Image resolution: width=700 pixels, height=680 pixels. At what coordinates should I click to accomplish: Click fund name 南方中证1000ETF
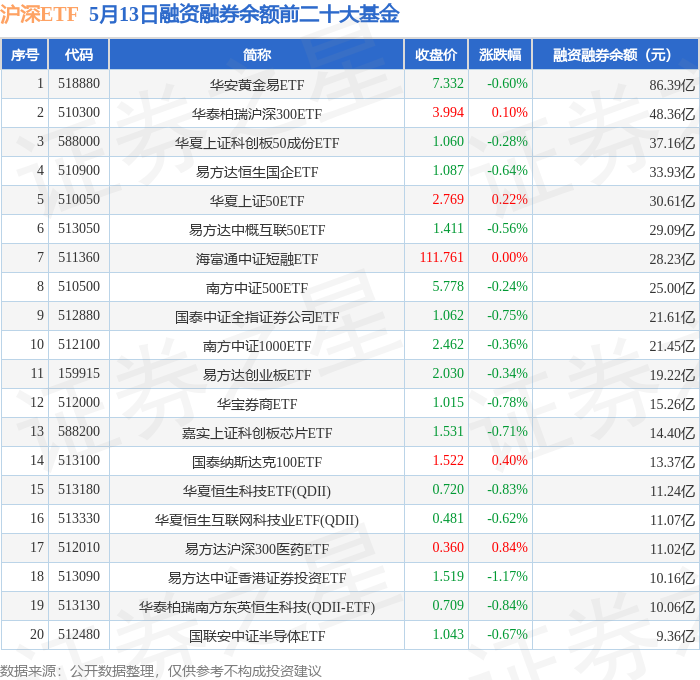coord(257,346)
